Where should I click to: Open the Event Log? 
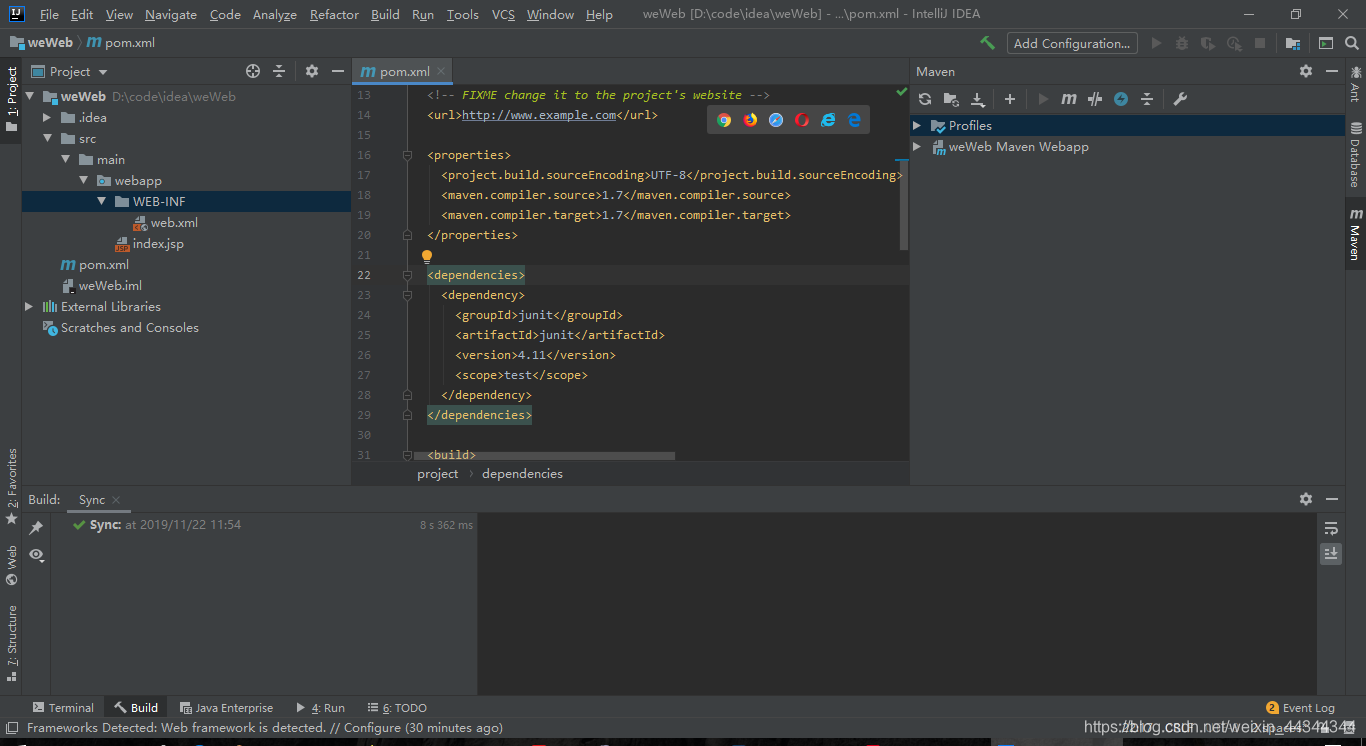click(x=1300, y=707)
